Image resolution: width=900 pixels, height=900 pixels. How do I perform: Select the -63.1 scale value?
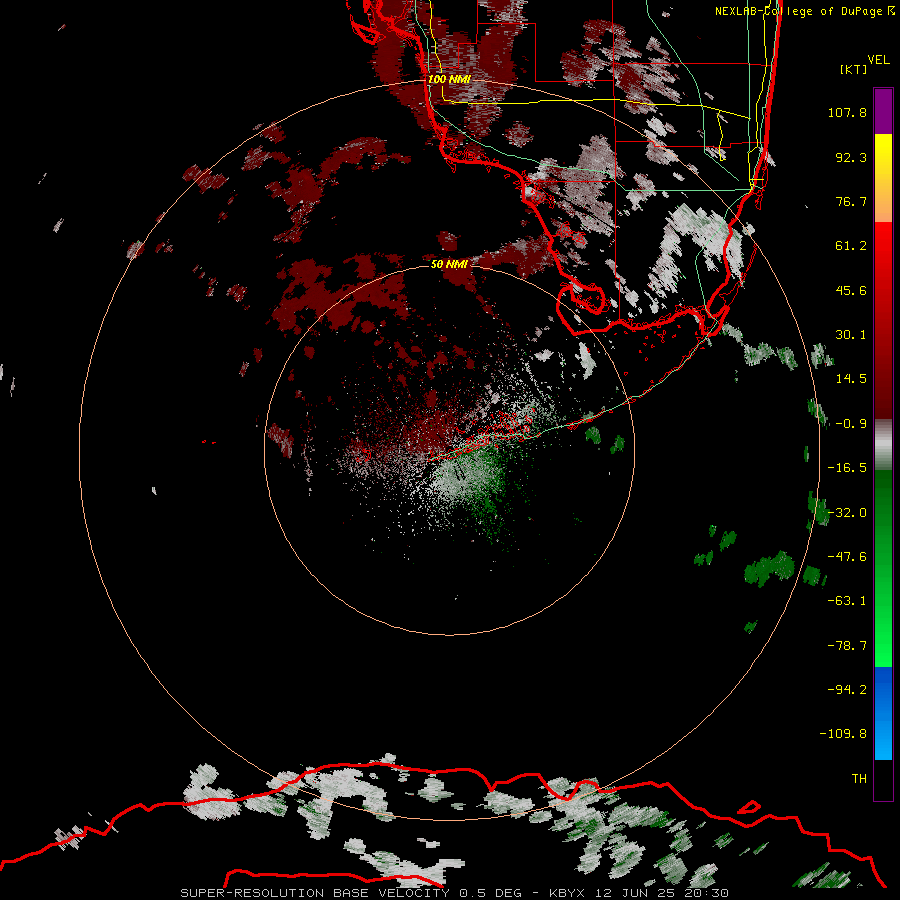pyautogui.click(x=847, y=601)
